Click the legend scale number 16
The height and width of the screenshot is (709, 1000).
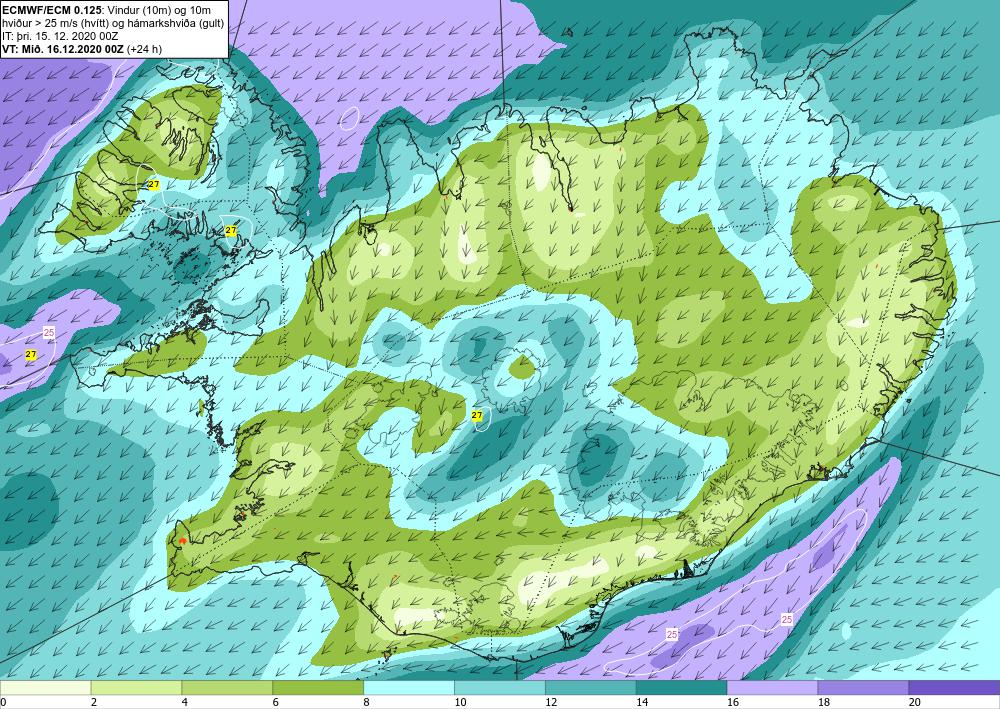(x=733, y=703)
